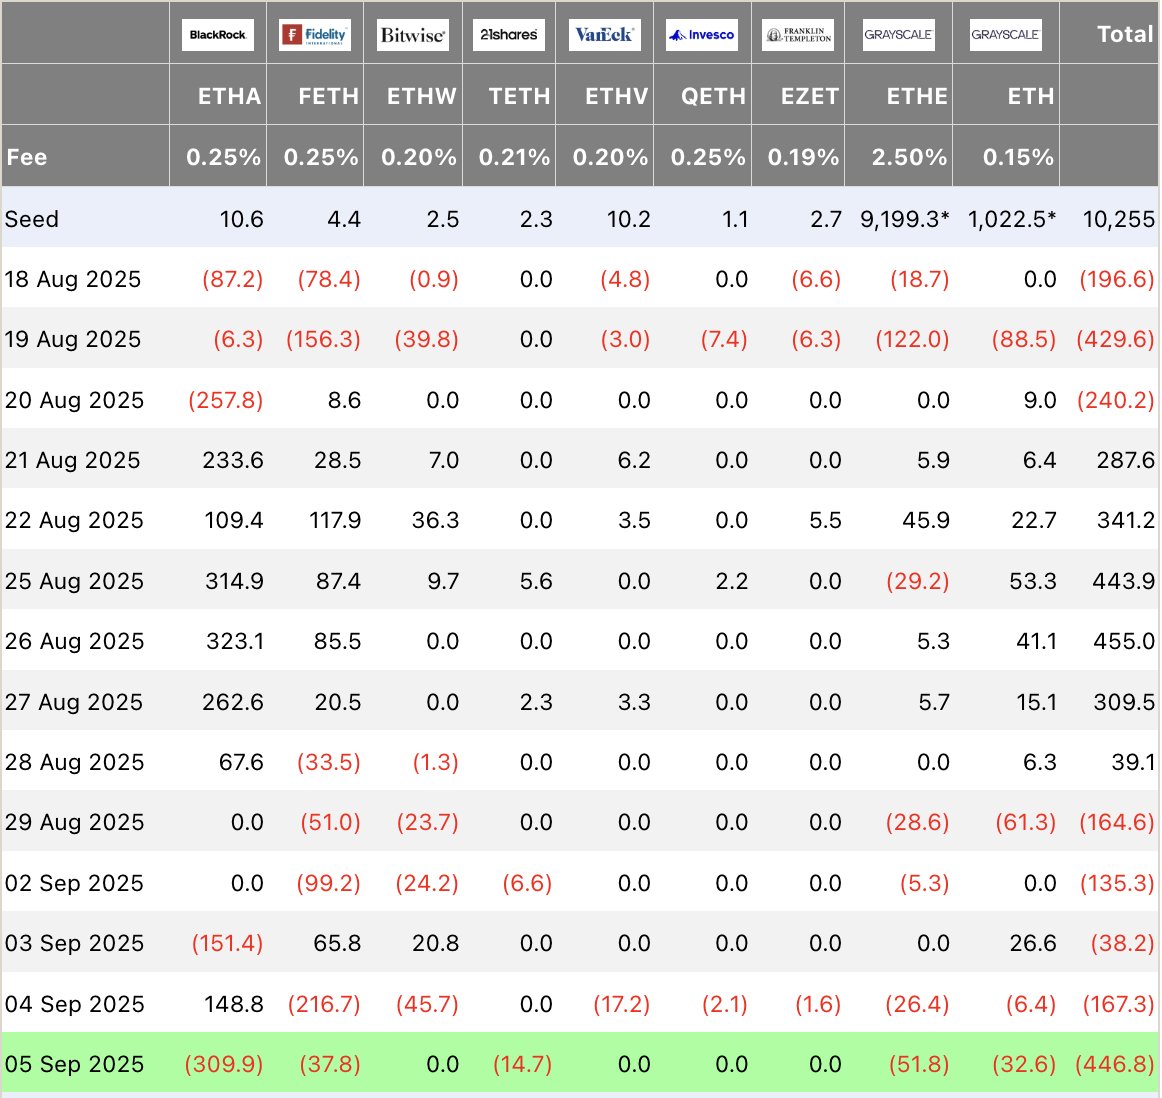Click the Franklin Templeton logo
Image resolution: width=1162 pixels, height=1098 pixels.
point(798,35)
